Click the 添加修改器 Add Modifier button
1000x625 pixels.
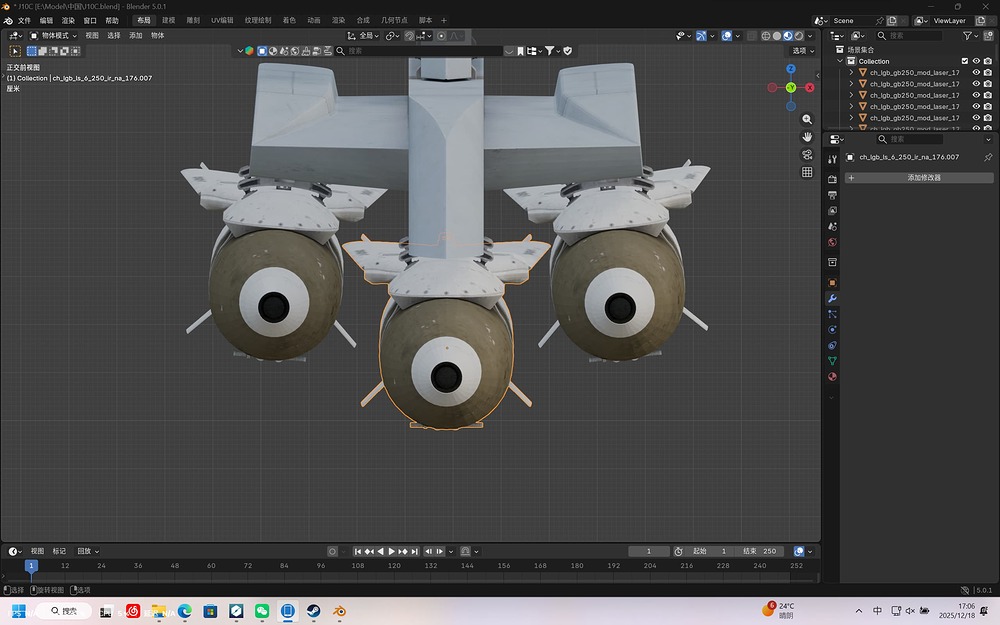922,178
